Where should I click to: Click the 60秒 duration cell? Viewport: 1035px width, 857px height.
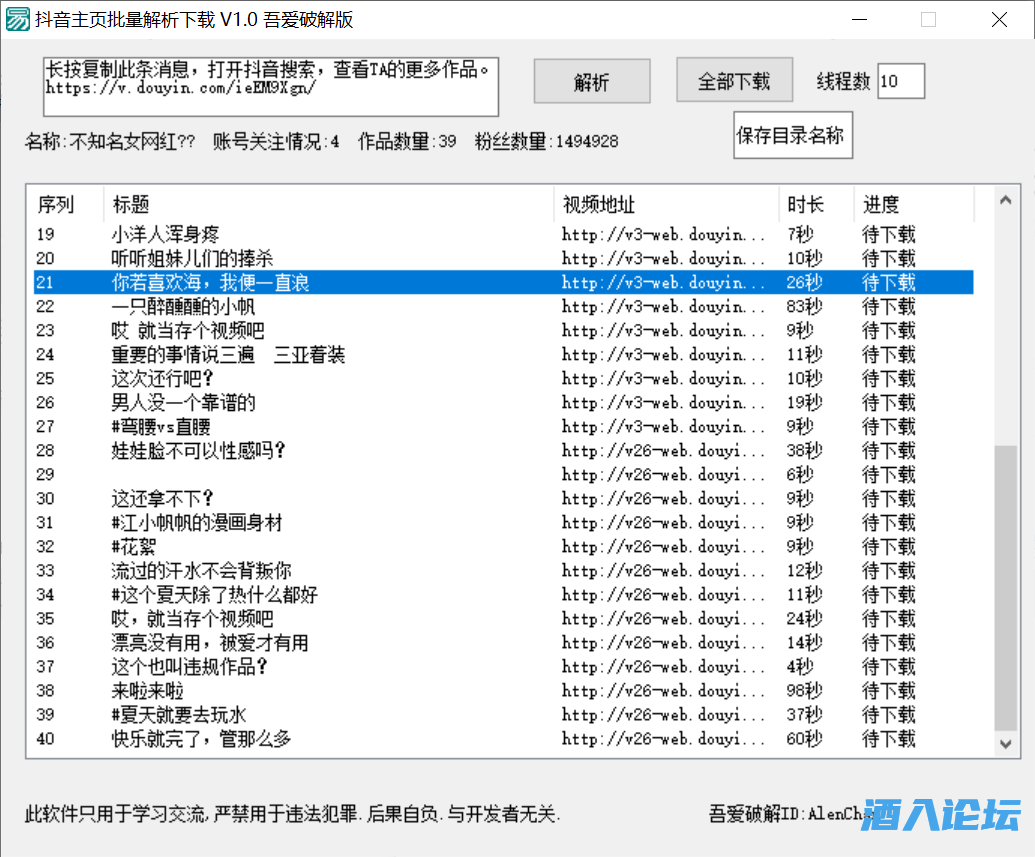[x=804, y=739]
